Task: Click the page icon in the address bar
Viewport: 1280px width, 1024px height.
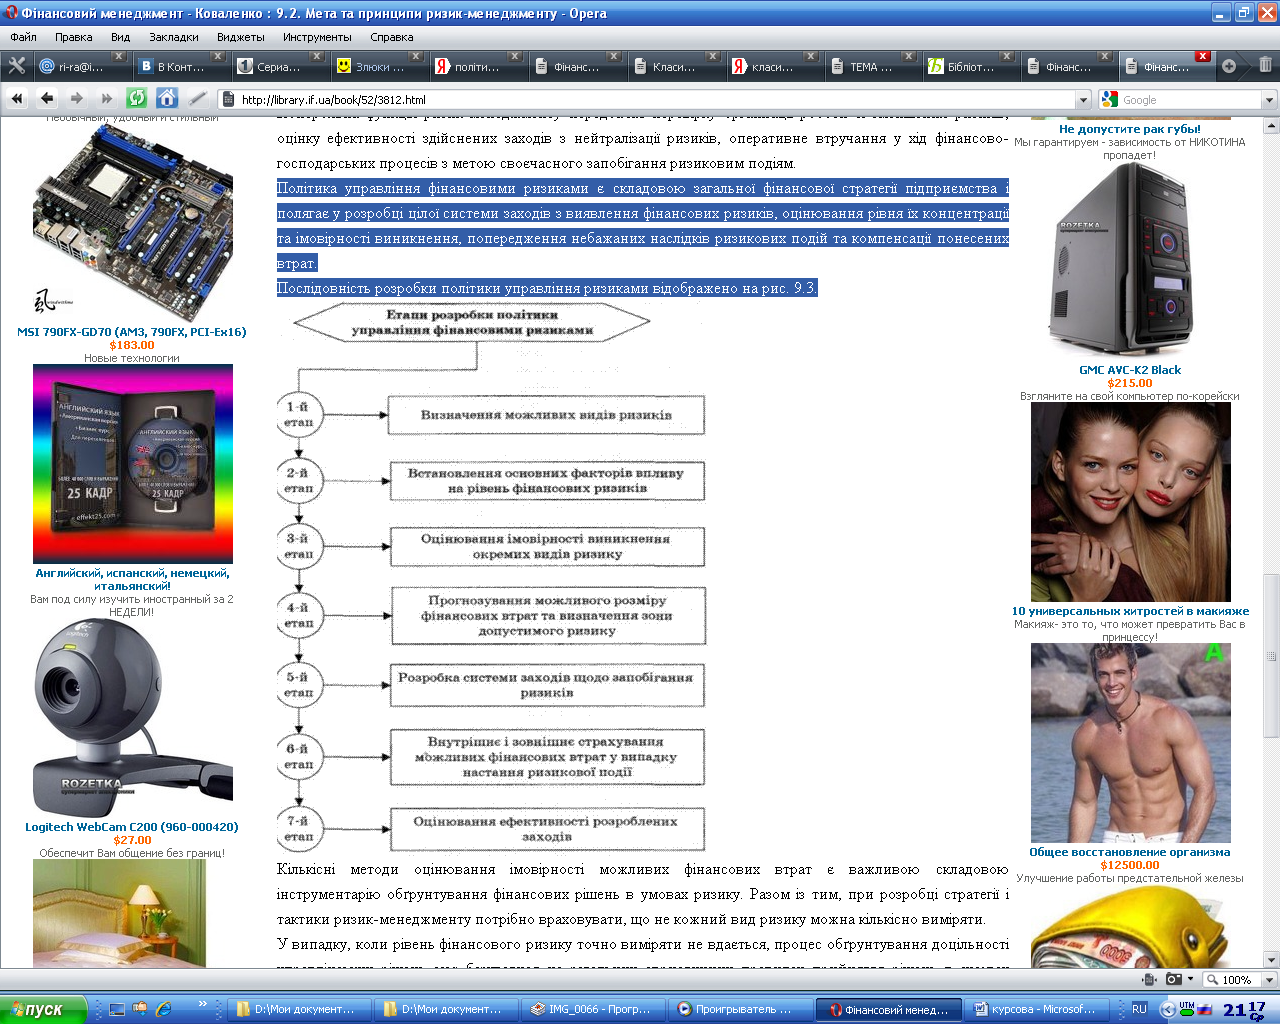Action: [x=229, y=100]
